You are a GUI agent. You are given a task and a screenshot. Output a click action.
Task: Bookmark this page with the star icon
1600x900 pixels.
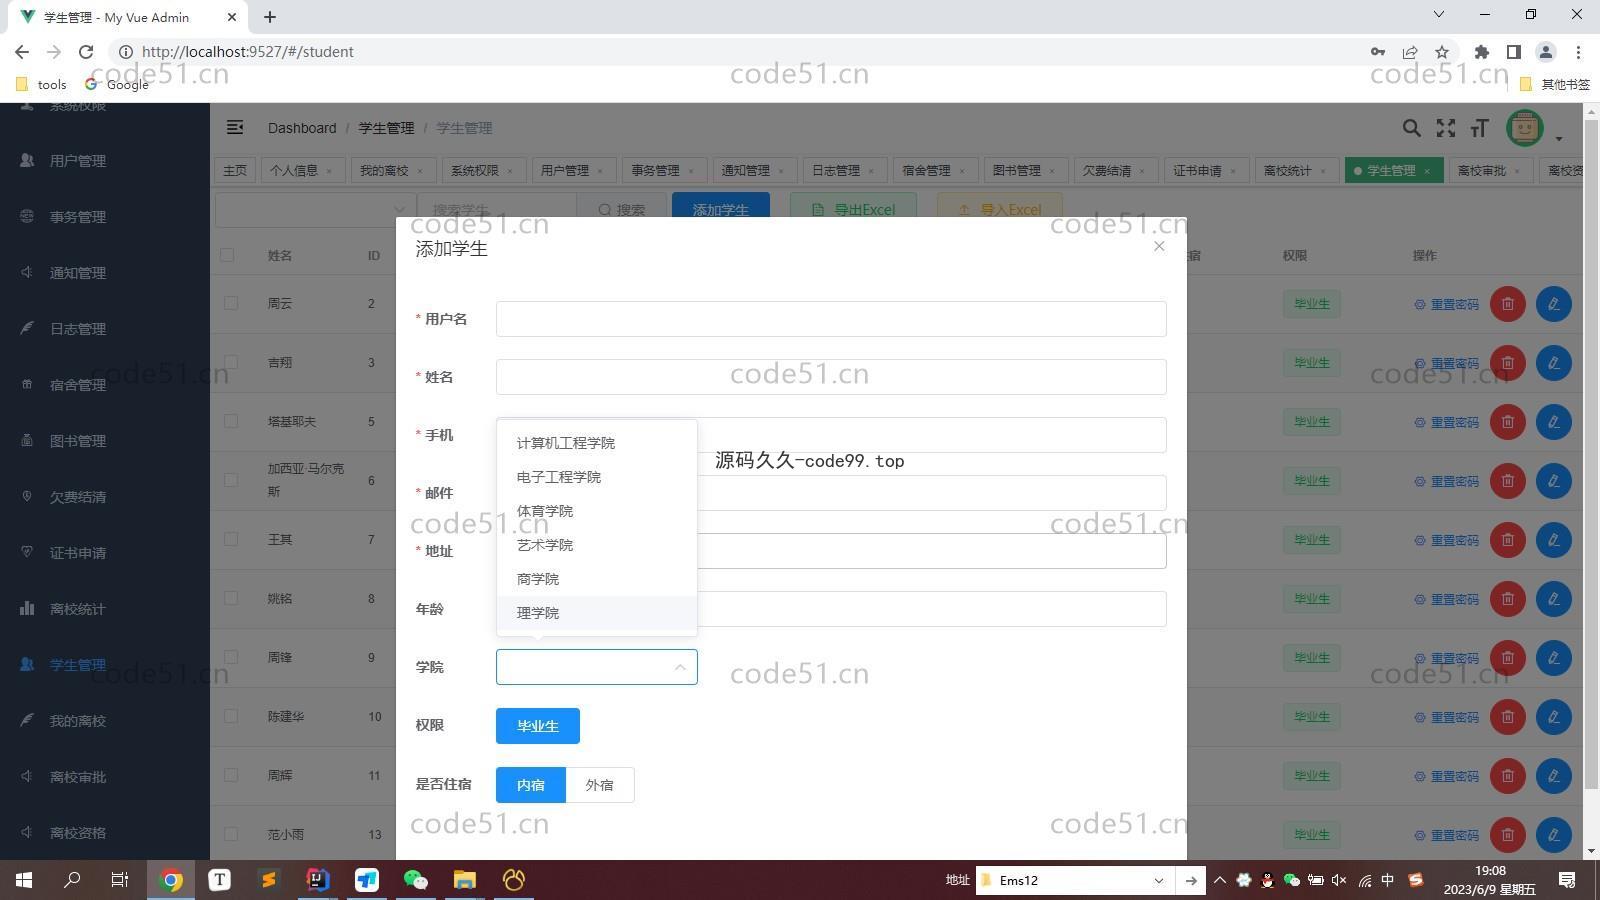pyautogui.click(x=1441, y=52)
